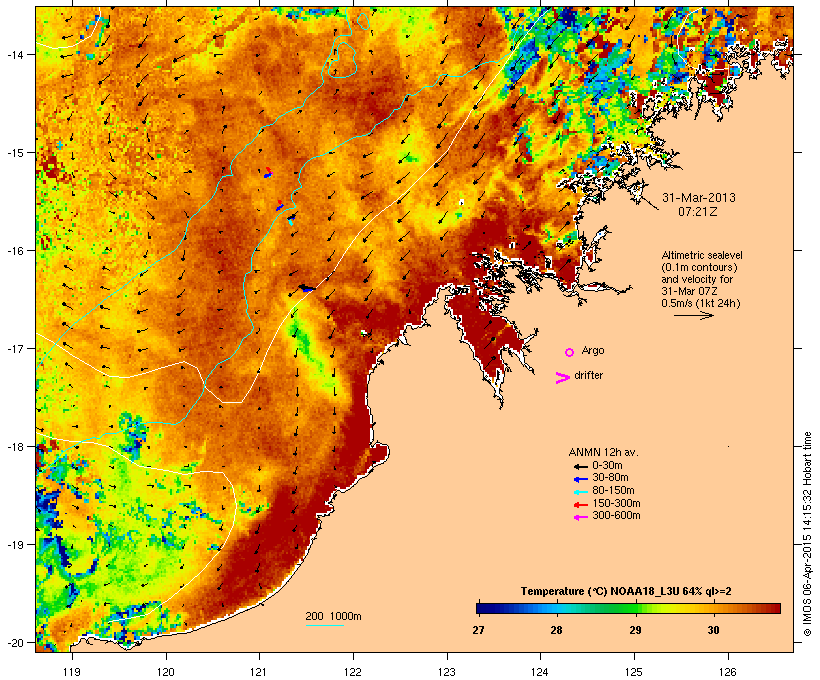Click the latitude axis label -14
The image size is (820, 680).
(14, 54)
